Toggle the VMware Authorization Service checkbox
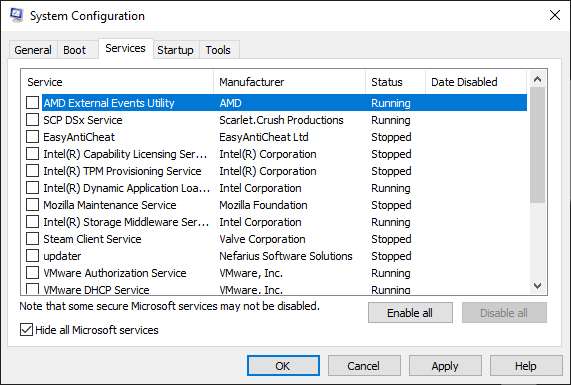 32,273
